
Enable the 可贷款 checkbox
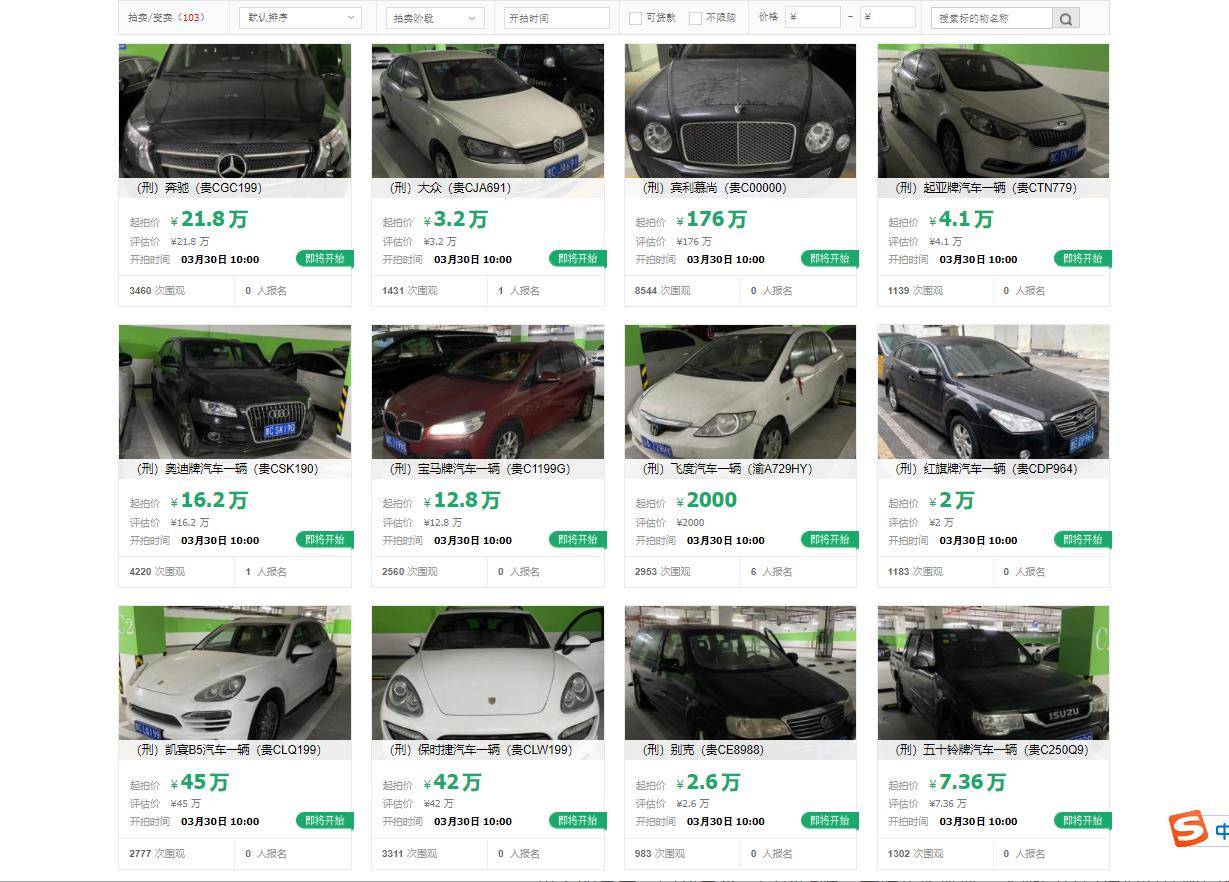[x=635, y=18]
